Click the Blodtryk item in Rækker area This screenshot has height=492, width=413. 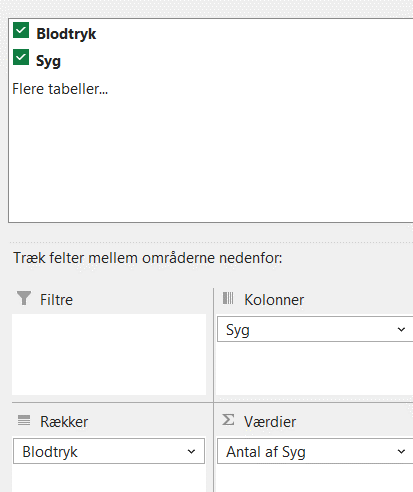click(x=109, y=451)
